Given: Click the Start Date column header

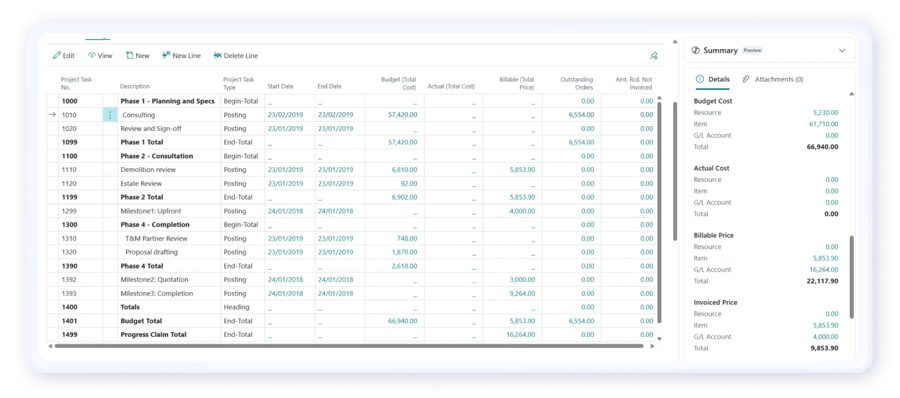Looking at the screenshot, I should [x=280, y=87].
